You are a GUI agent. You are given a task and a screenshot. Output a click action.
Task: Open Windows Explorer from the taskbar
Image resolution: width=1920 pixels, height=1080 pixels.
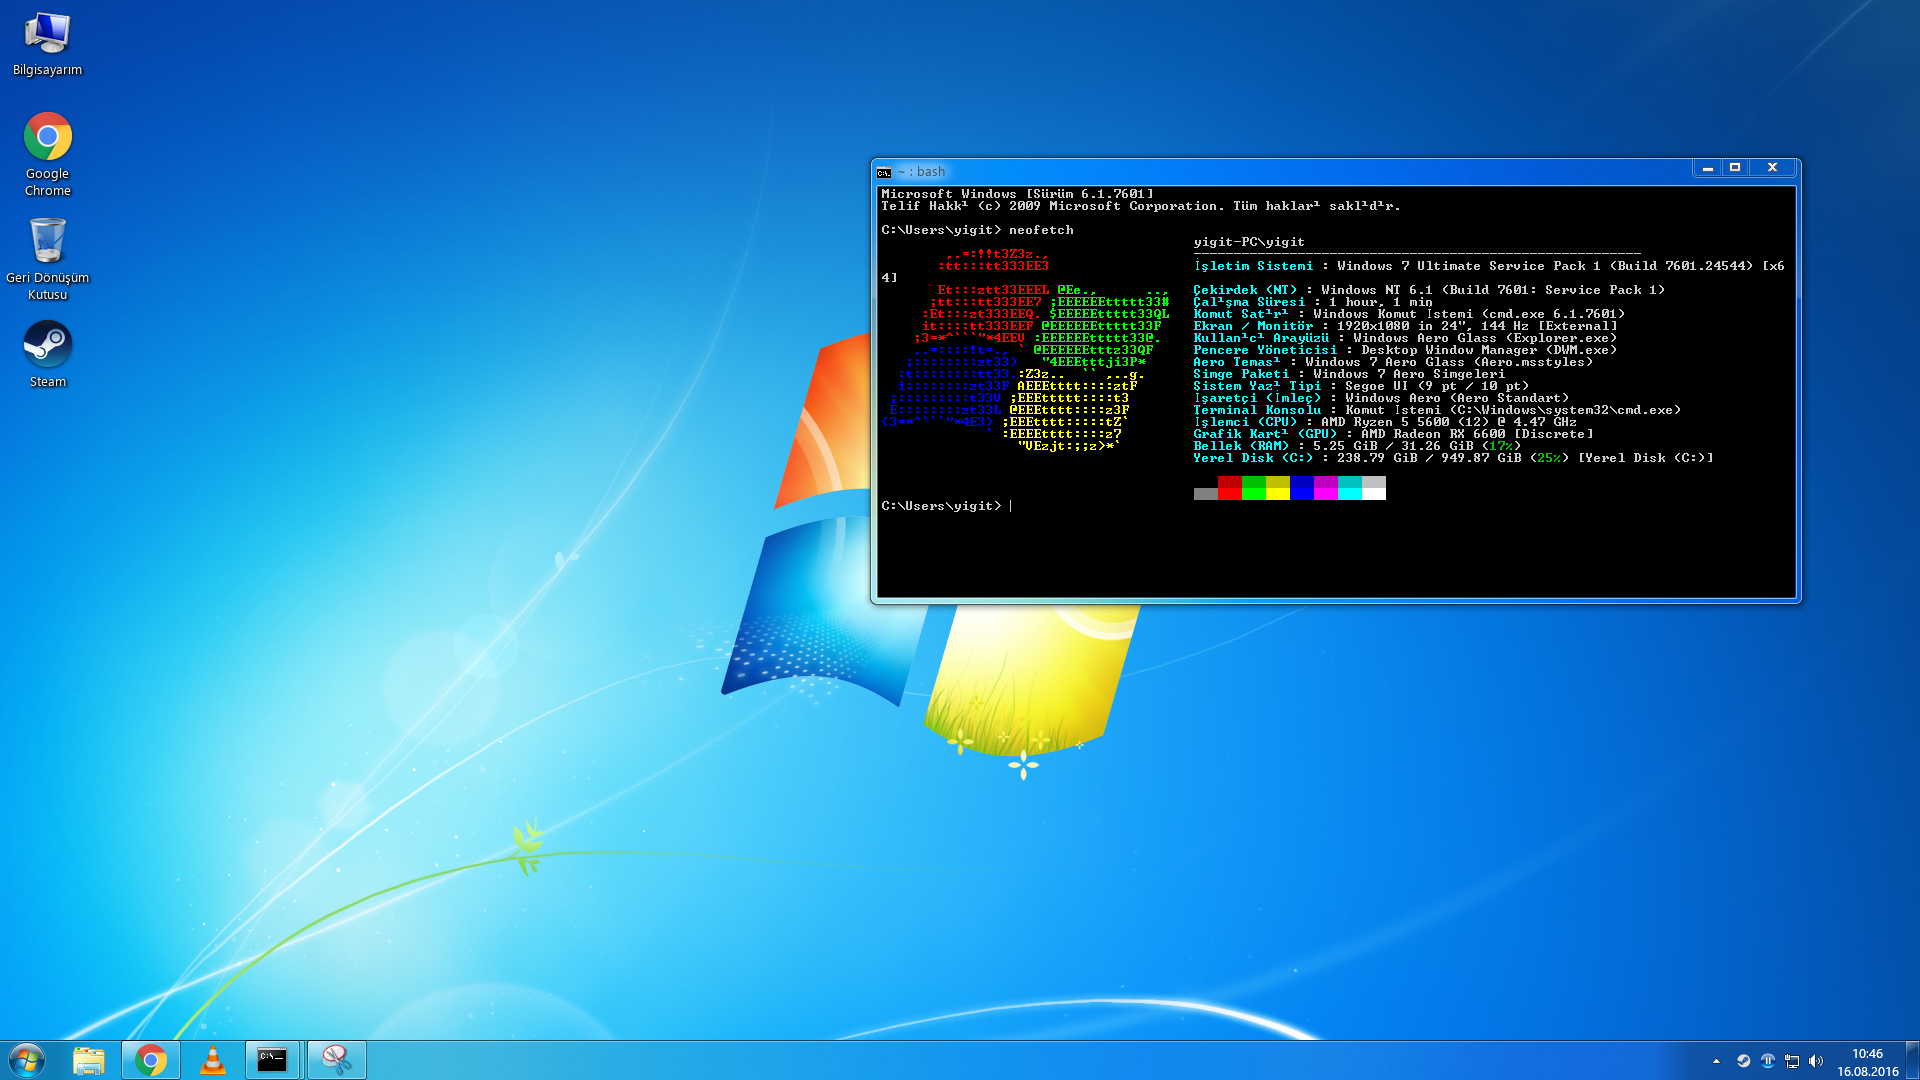click(x=89, y=1060)
